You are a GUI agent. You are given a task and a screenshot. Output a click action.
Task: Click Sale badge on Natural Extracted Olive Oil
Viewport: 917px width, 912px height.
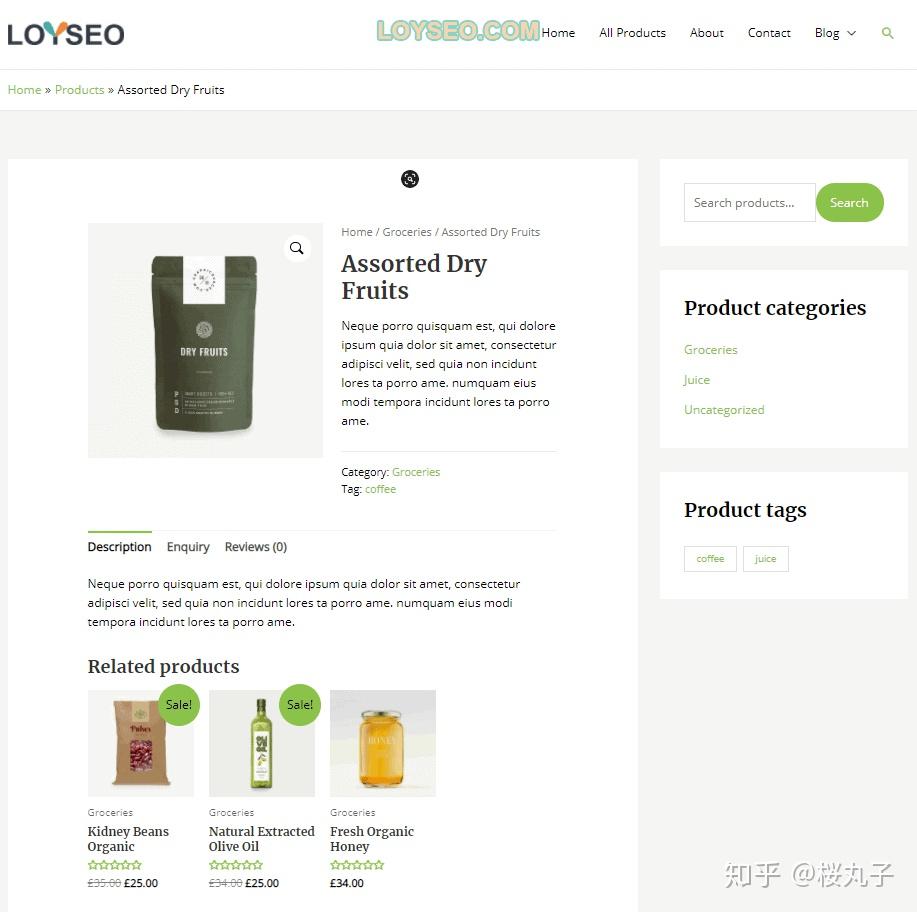pyautogui.click(x=300, y=705)
